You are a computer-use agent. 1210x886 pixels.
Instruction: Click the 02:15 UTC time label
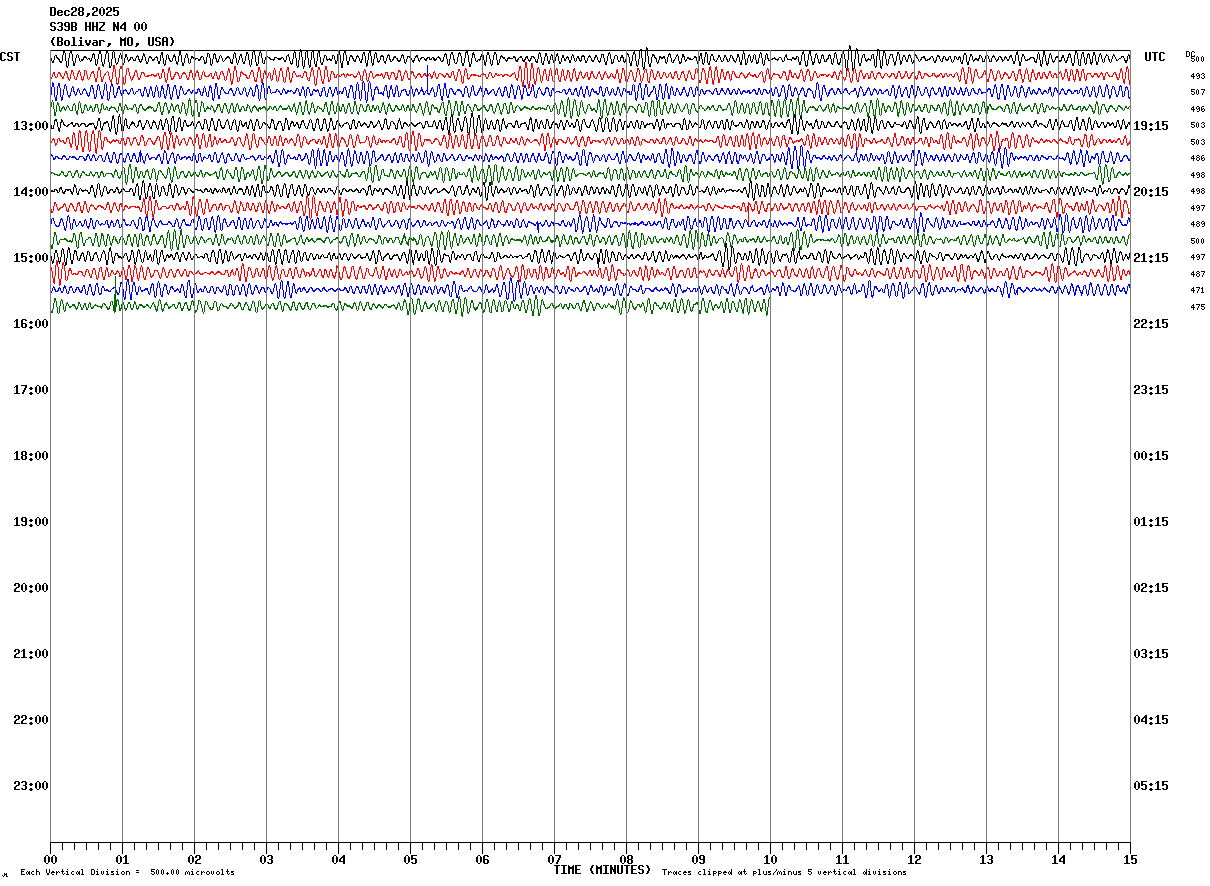(1151, 588)
